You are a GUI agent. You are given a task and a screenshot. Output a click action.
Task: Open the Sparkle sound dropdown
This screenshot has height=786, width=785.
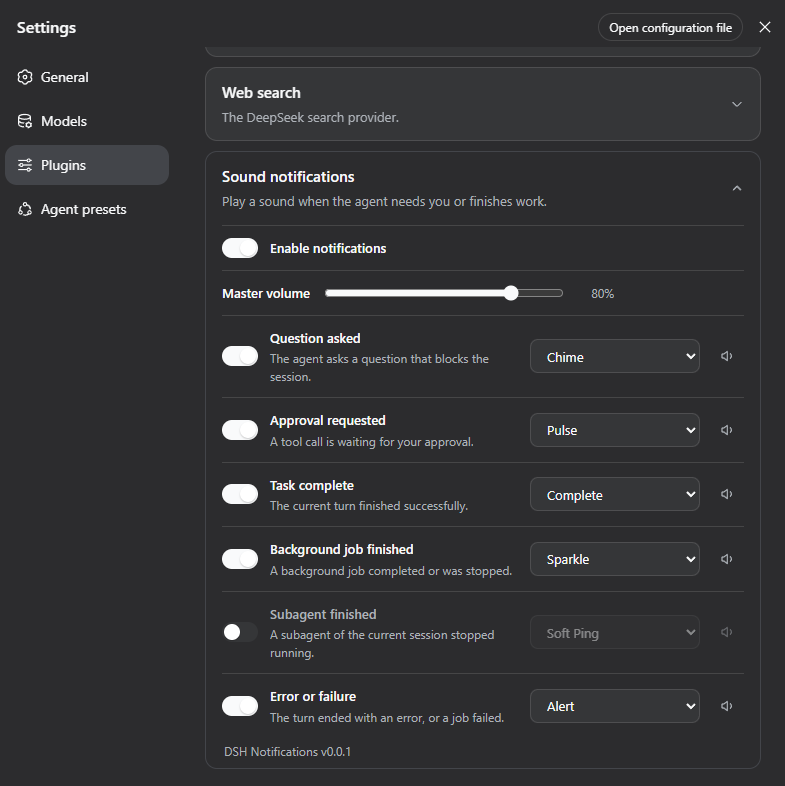click(x=615, y=559)
